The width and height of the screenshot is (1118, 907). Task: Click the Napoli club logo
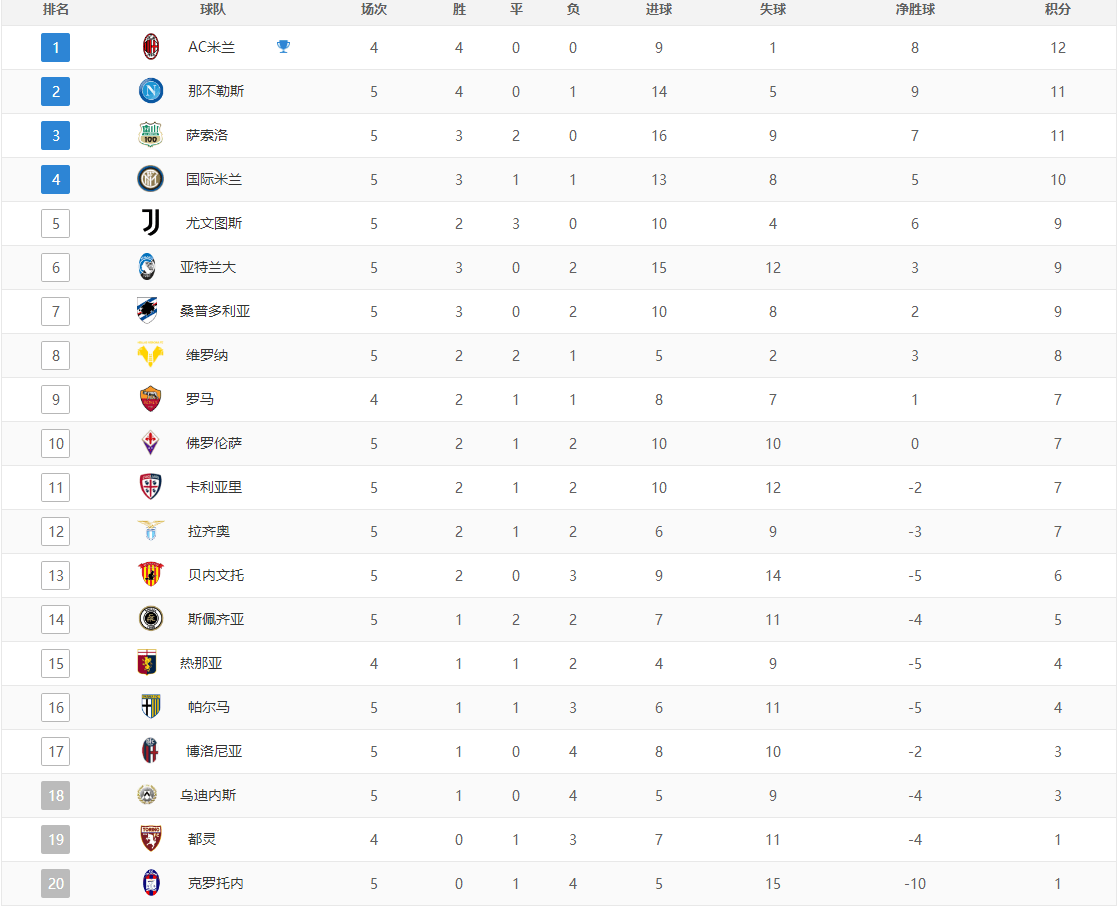(x=150, y=91)
